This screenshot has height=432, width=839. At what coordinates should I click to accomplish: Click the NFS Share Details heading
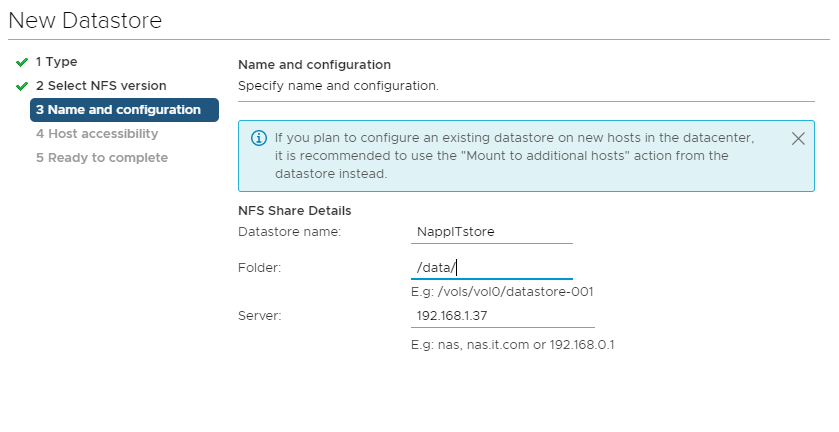tap(294, 211)
